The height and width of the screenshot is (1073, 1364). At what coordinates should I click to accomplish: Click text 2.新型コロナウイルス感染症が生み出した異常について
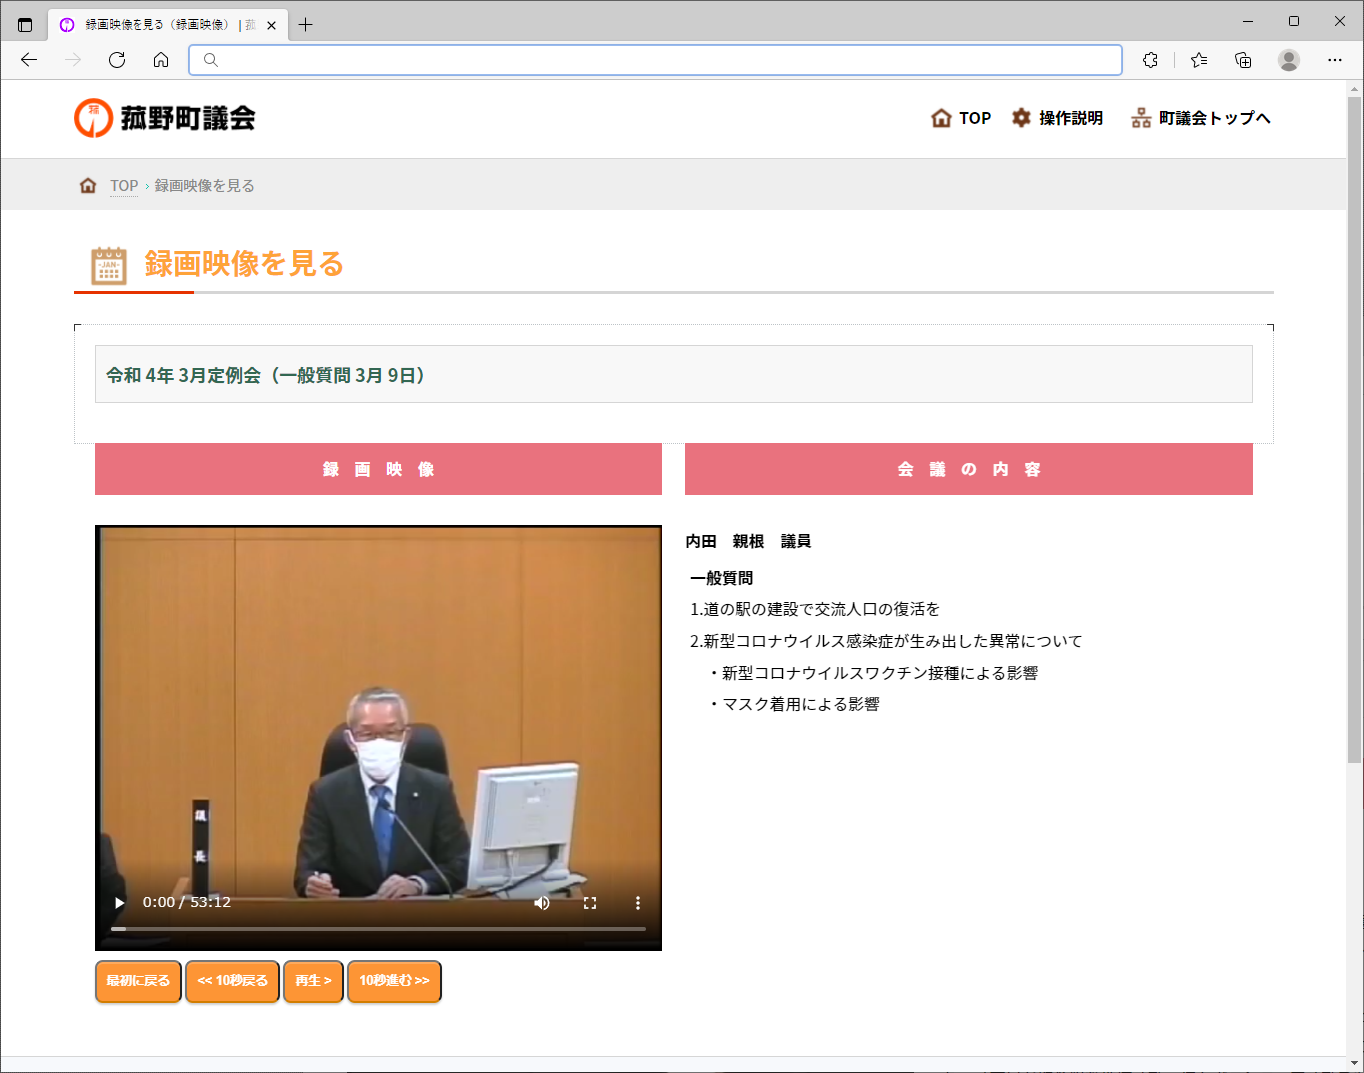[886, 641]
